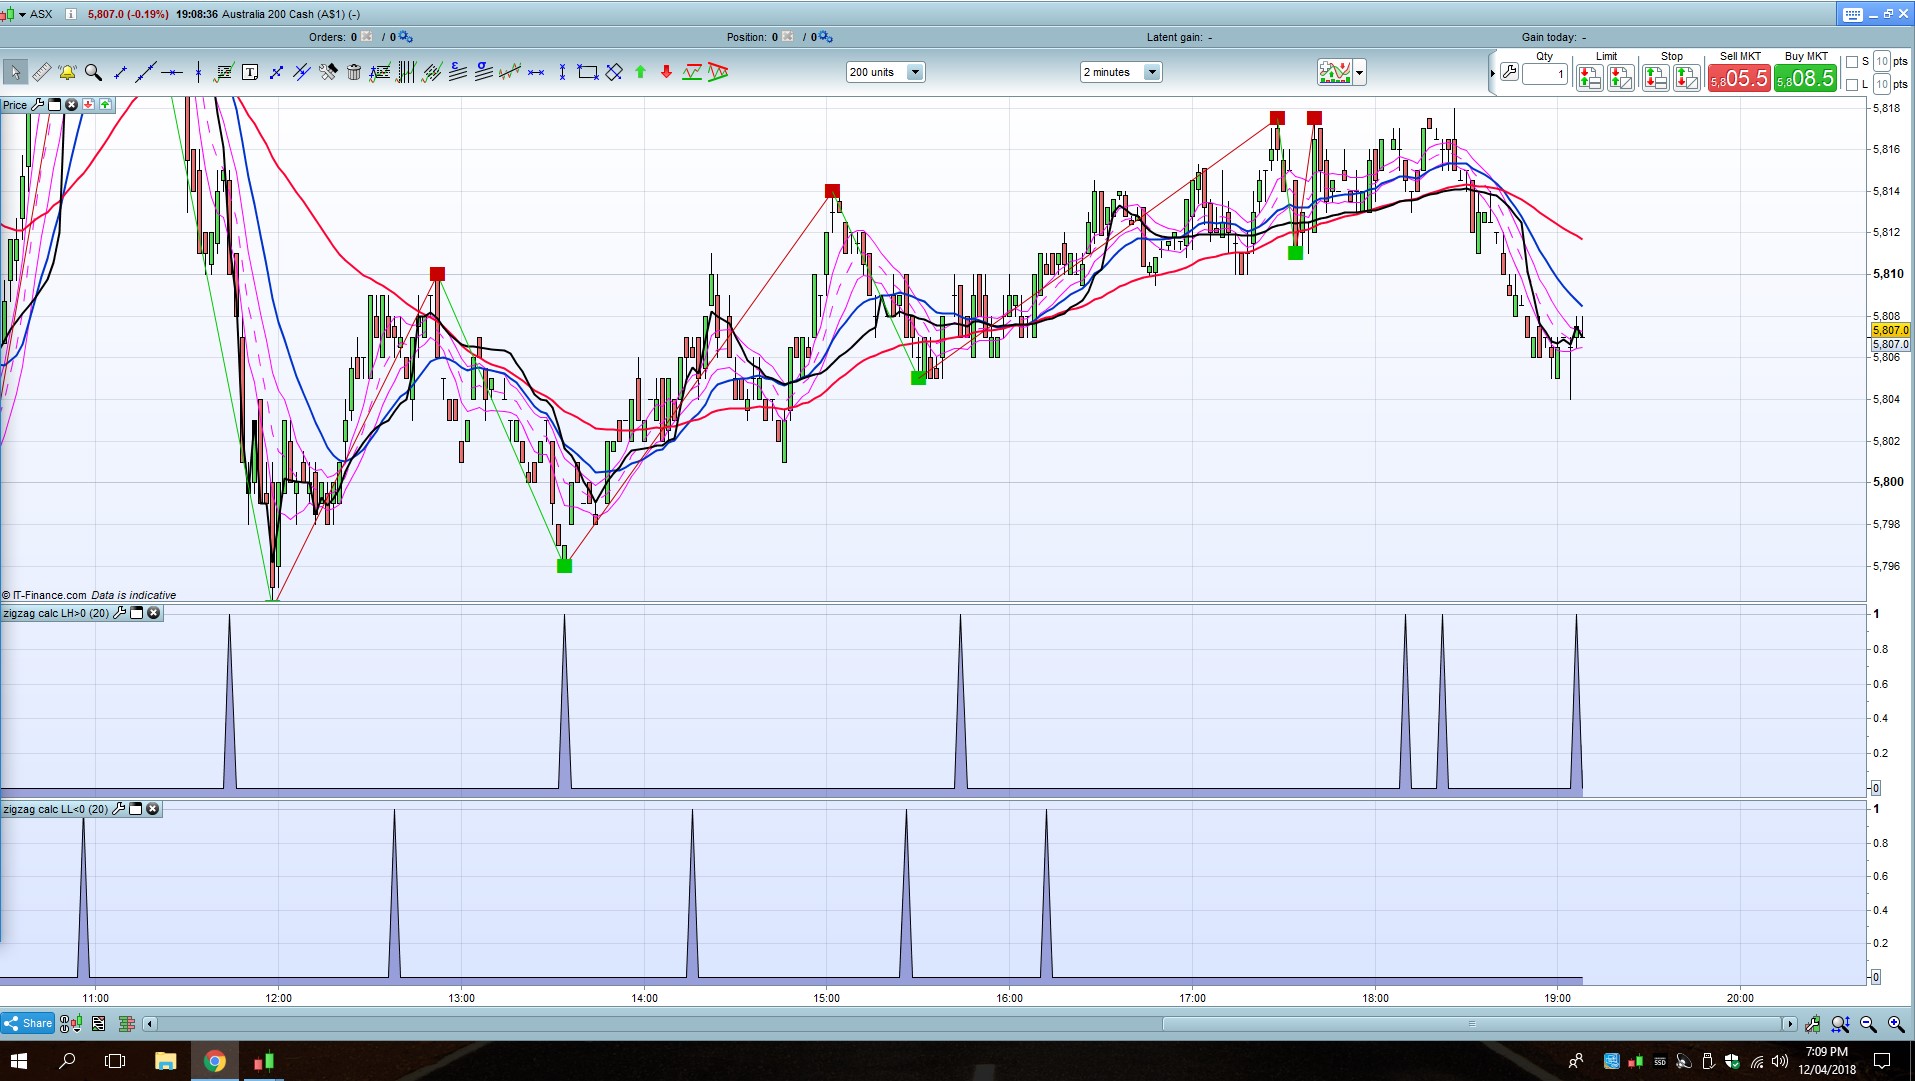Image resolution: width=1915 pixels, height=1081 pixels.
Task: Open File Explorer from the taskbar
Action: pos(165,1061)
